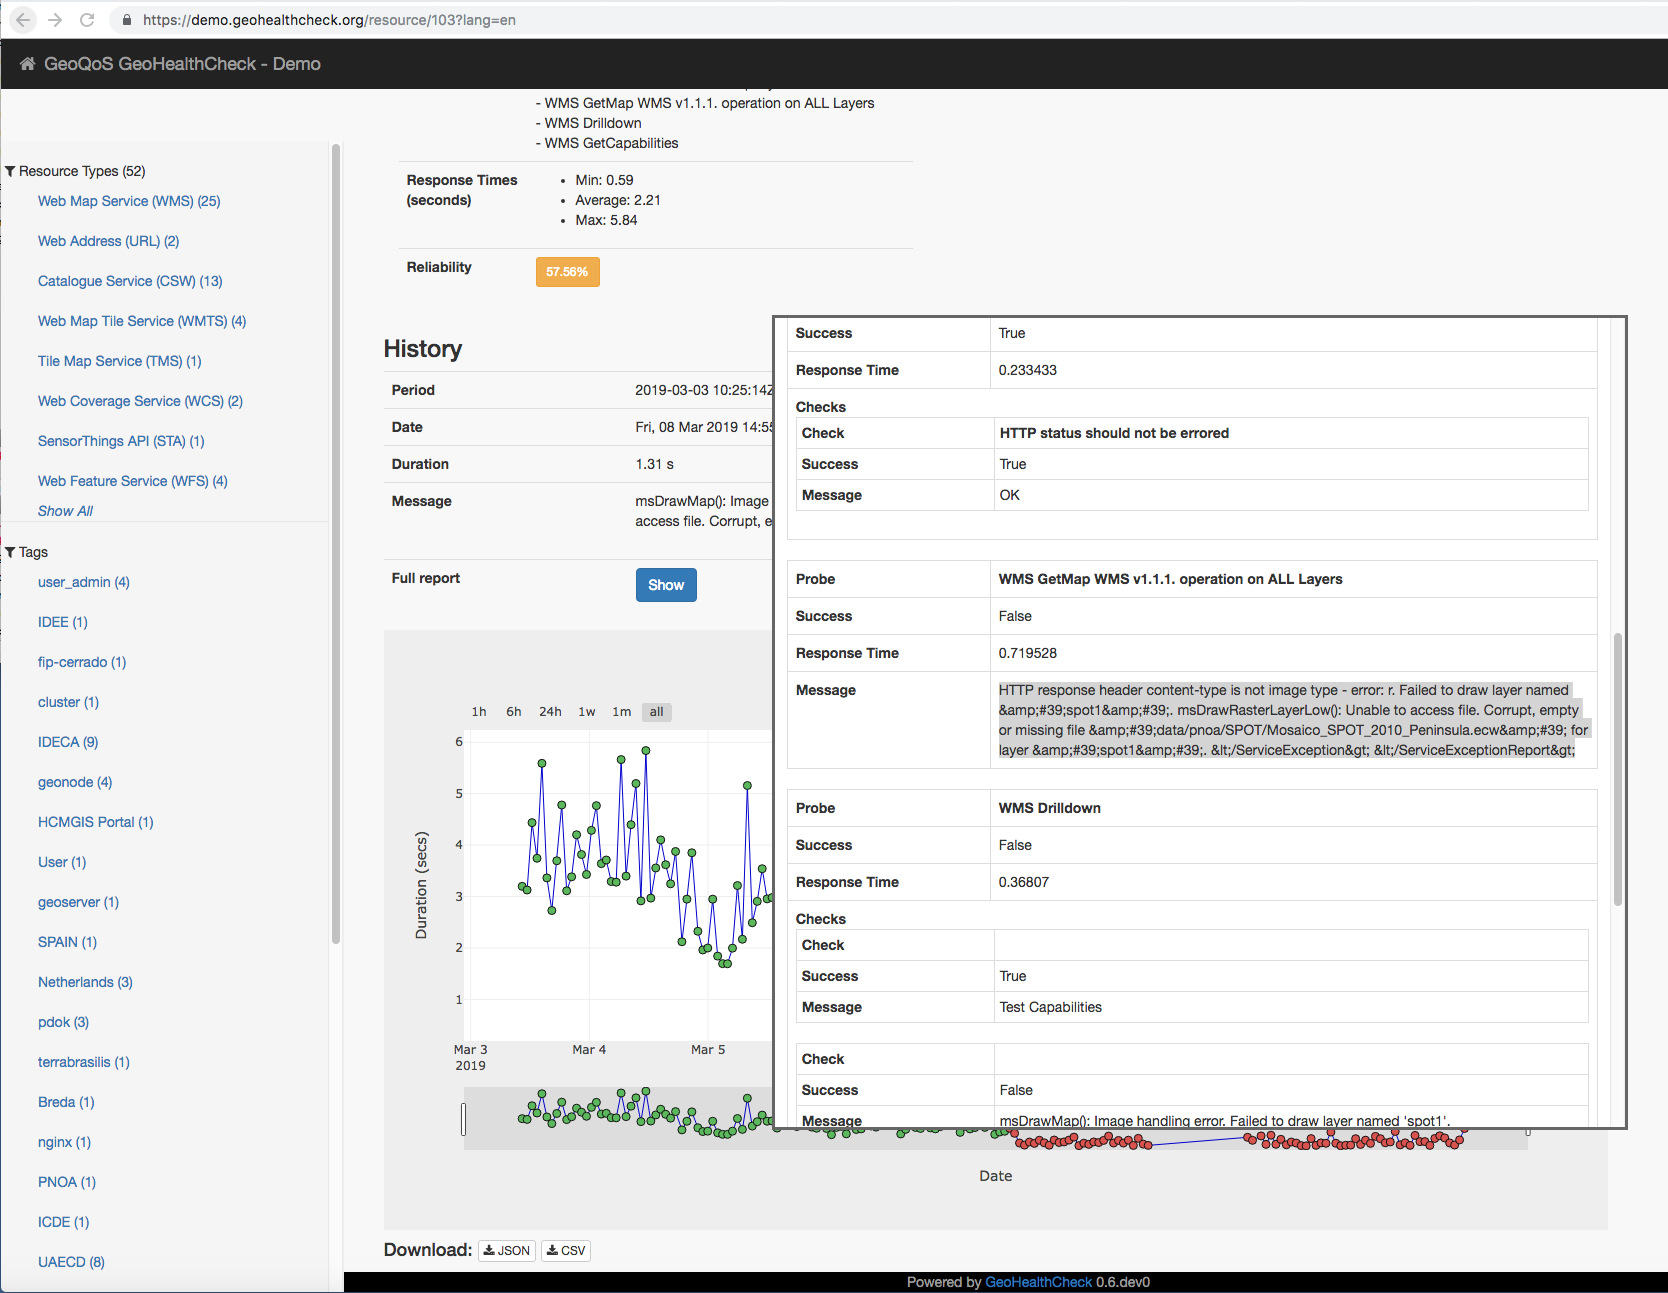The image size is (1668, 1293).
Task: Open Web Map Service (WMS) resources
Action: (x=129, y=201)
